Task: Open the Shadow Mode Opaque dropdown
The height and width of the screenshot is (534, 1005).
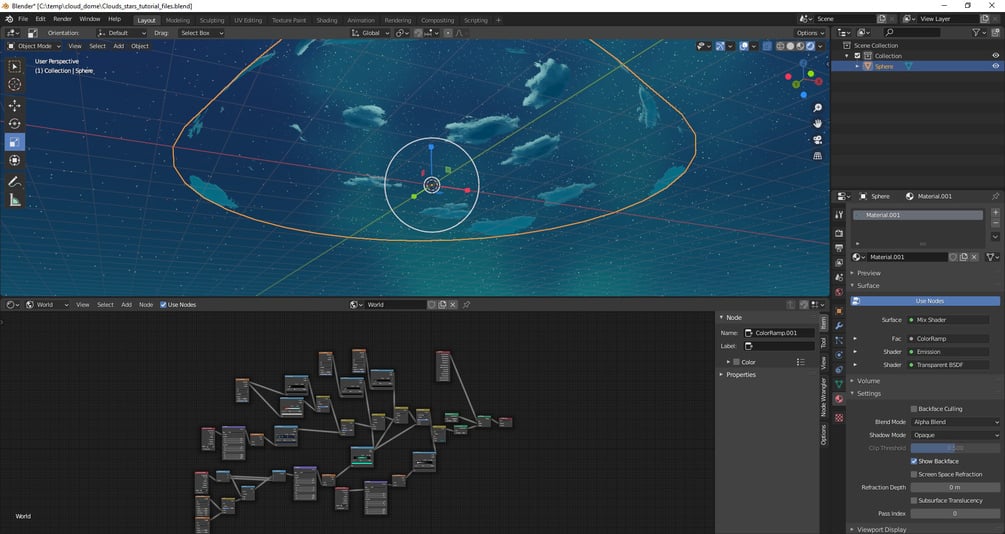Action: [955, 435]
